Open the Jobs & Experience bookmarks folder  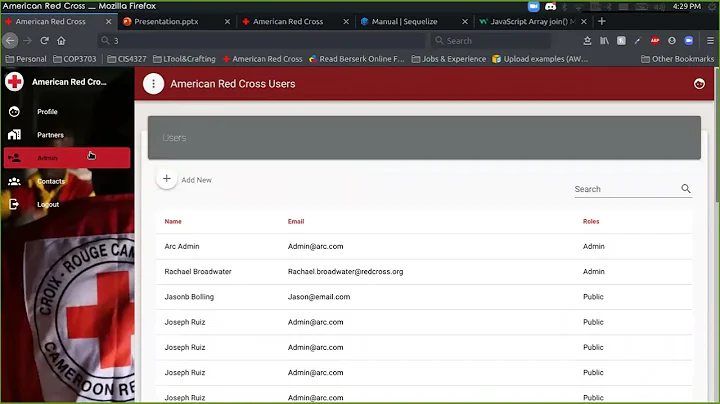point(449,59)
